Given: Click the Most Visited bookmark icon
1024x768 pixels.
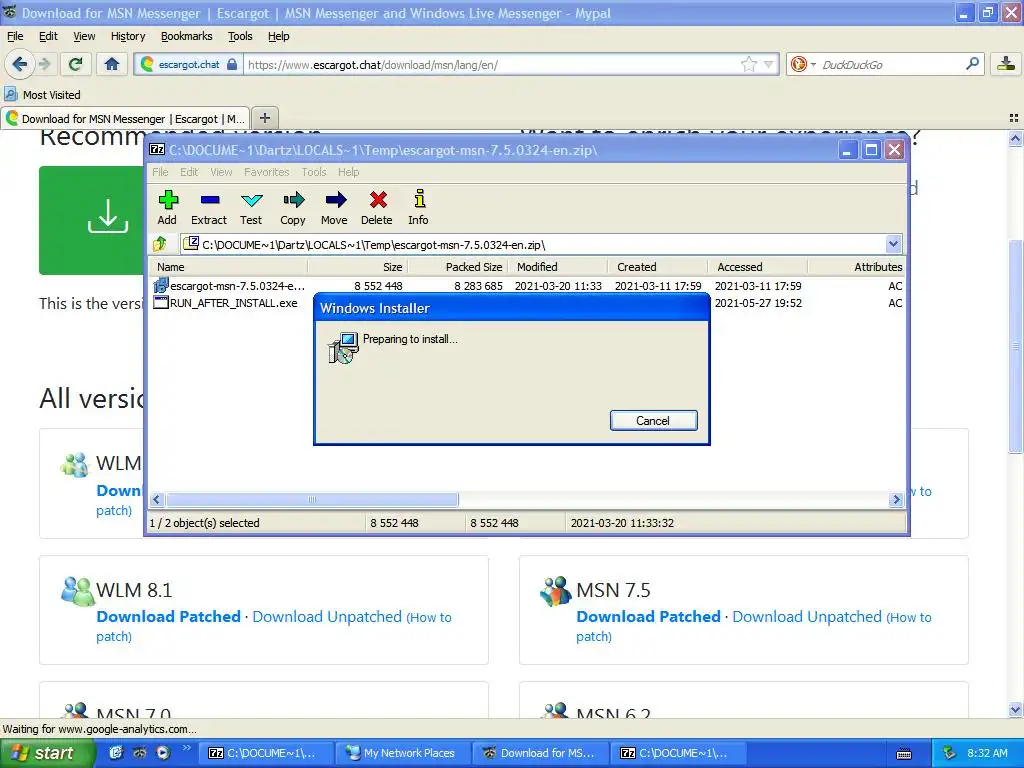Looking at the screenshot, I should (x=11, y=94).
